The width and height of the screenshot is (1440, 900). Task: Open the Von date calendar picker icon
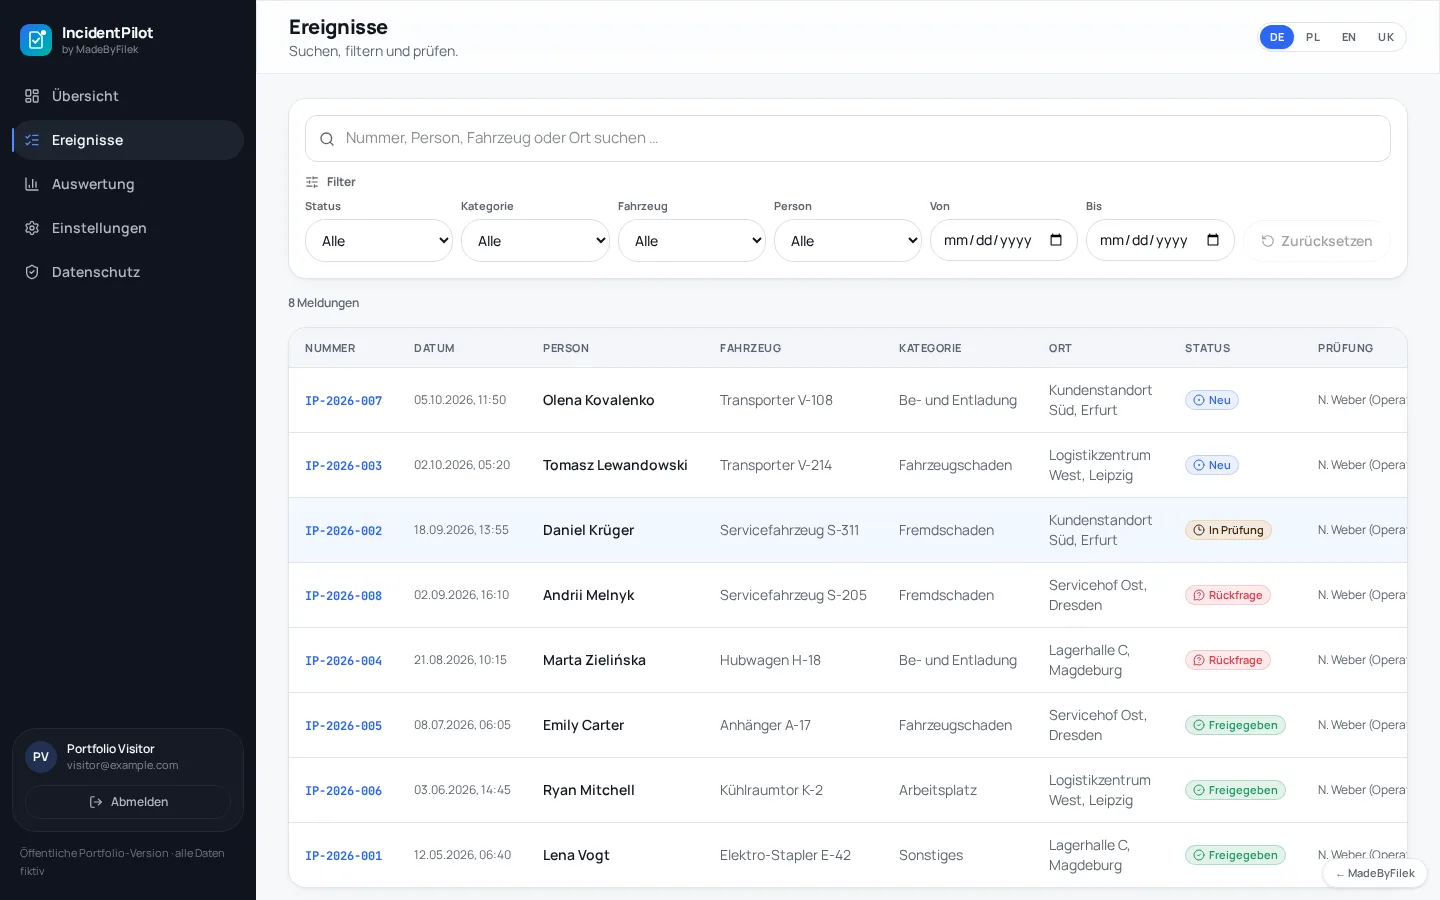pyautogui.click(x=1056, y=240)
